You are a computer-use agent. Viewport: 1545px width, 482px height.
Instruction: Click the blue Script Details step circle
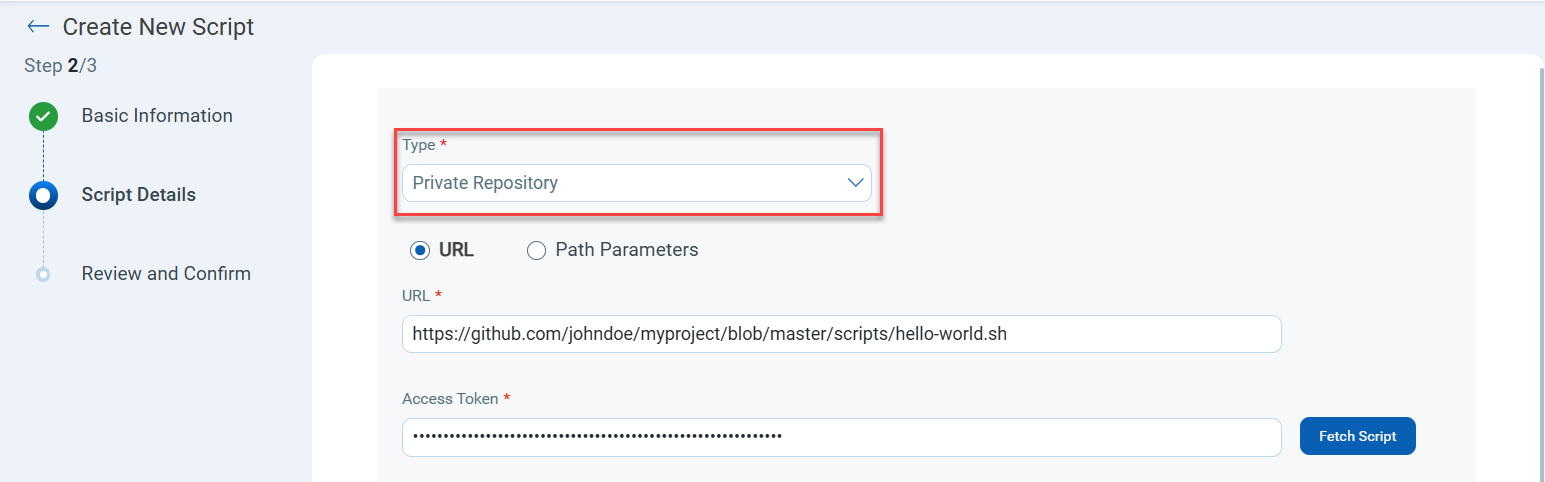point(43,195)
